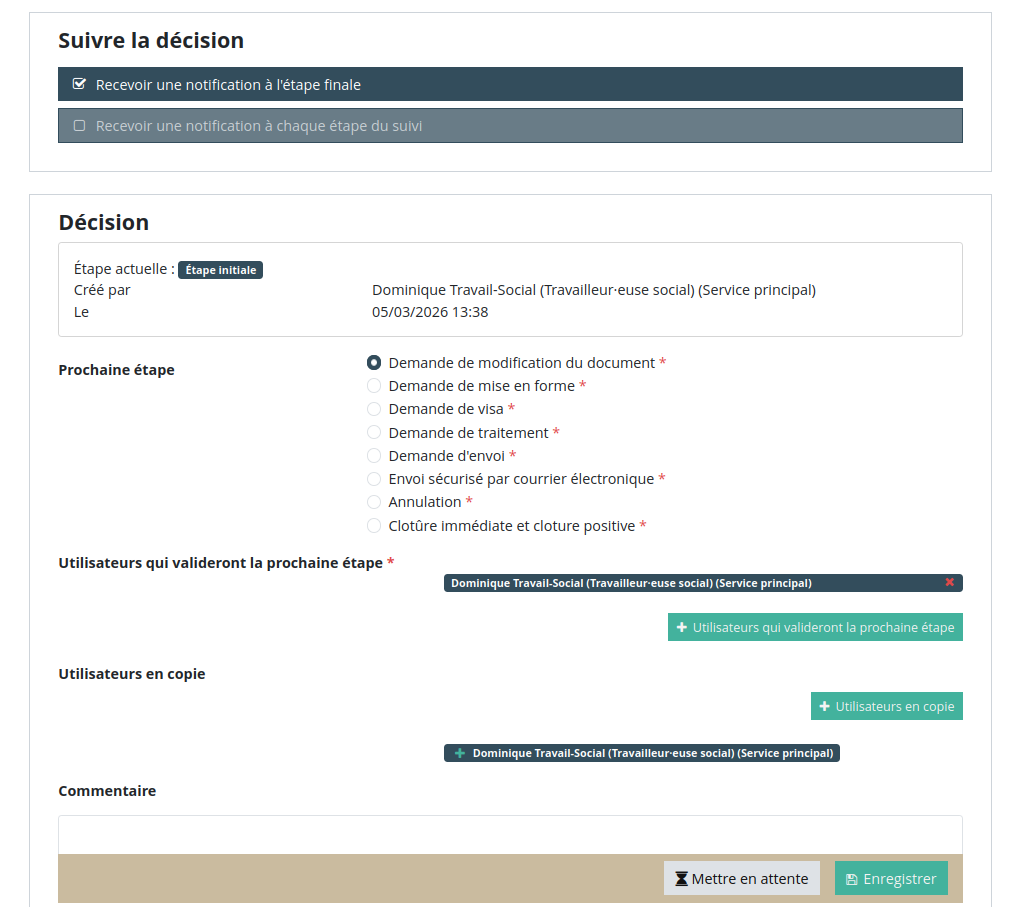
Task: Choose Clotûre immédiate et cloture positive
Action: (374, 526)
